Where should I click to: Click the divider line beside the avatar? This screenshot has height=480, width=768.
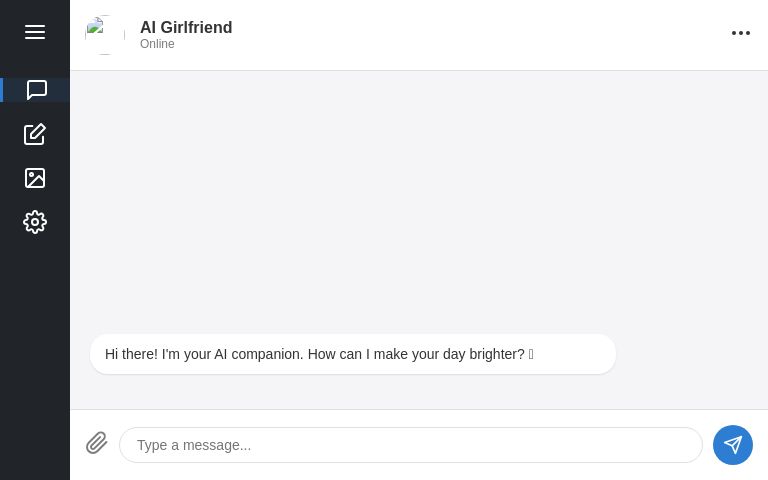point(125,34)
